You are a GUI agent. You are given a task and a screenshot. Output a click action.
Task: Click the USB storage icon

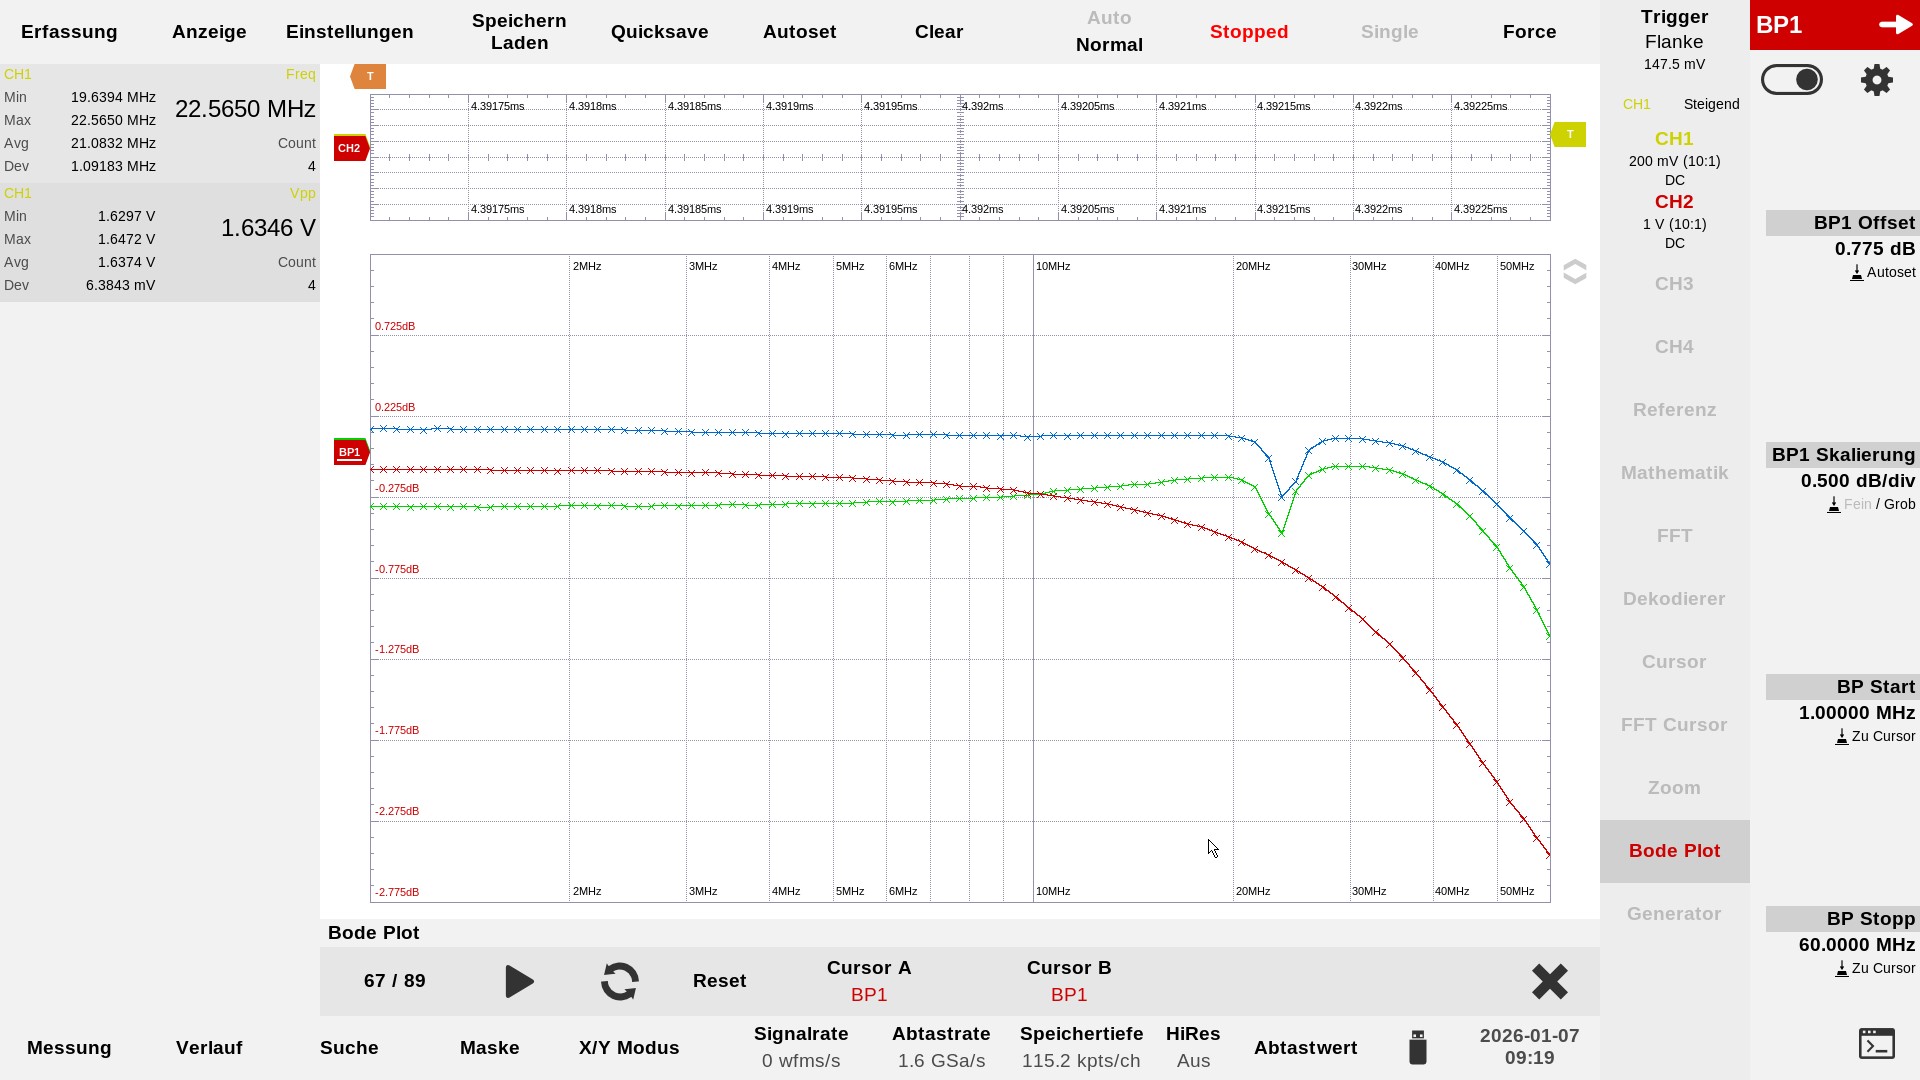pos(1417,1047)
